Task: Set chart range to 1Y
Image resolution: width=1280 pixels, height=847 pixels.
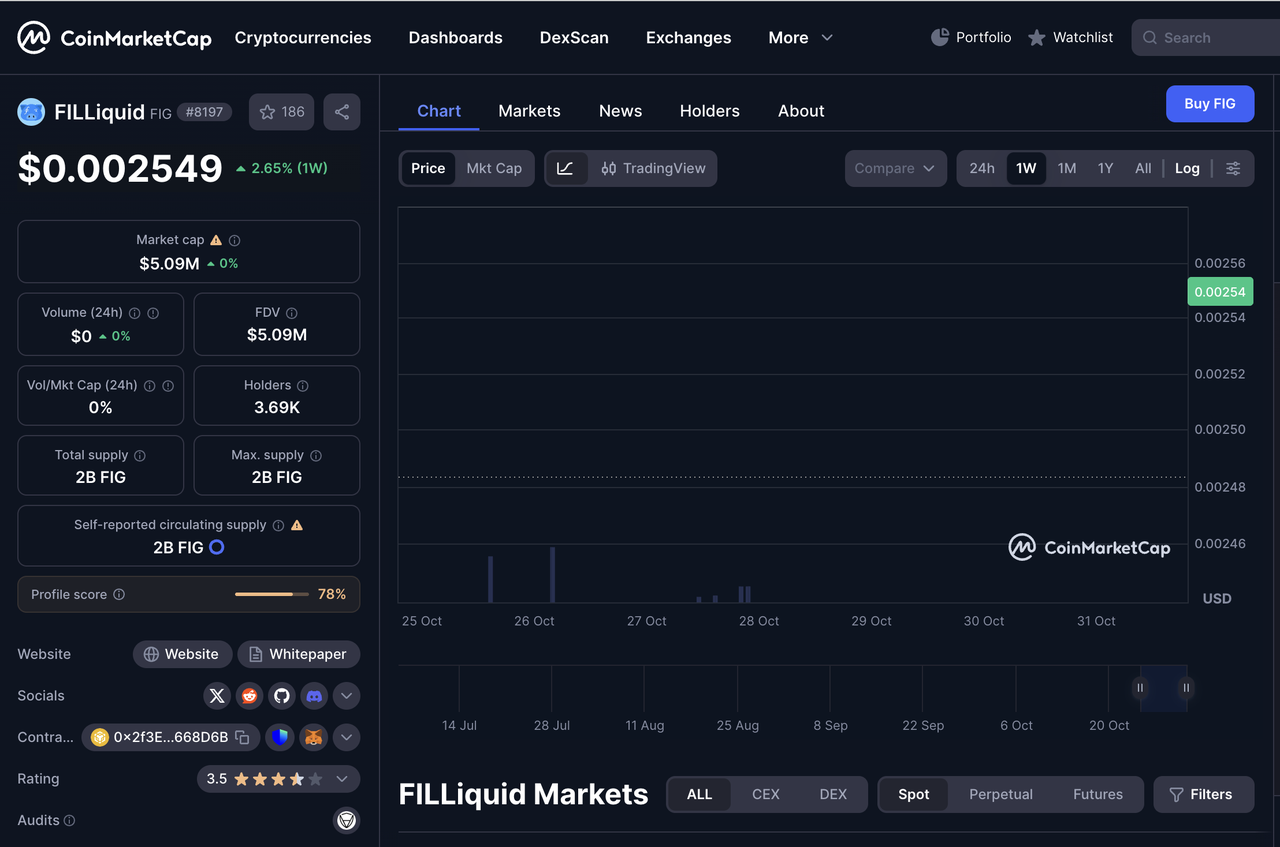Action: pyautogui.click(x=1105, y=168)
